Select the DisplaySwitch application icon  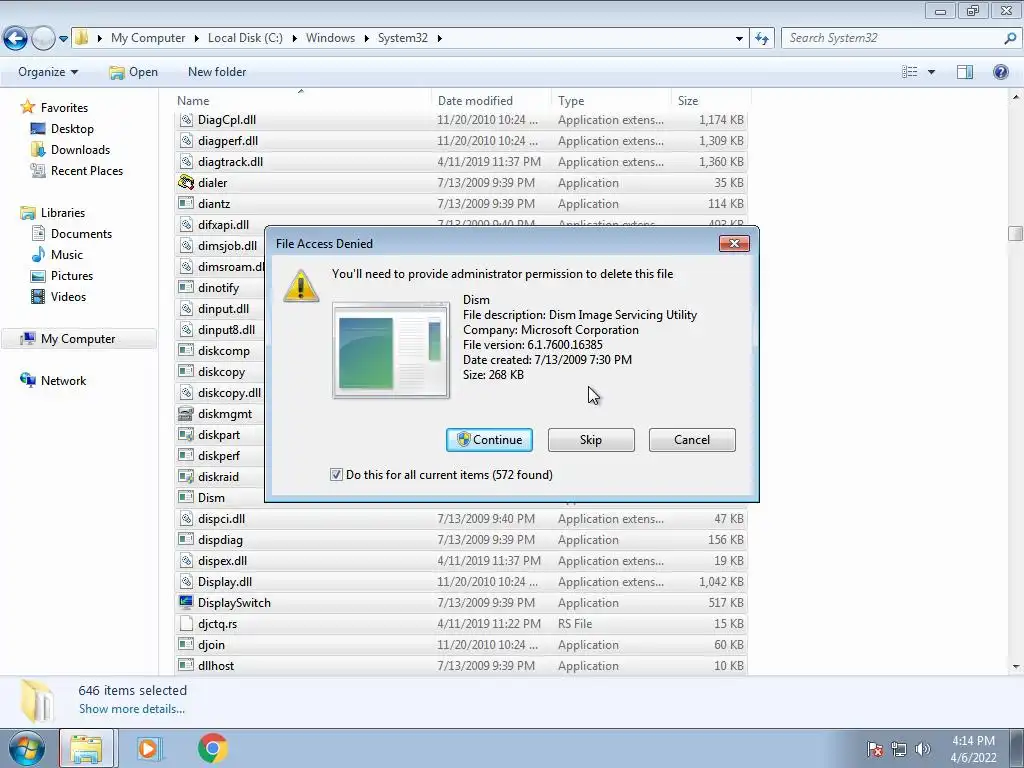[186, 602]
